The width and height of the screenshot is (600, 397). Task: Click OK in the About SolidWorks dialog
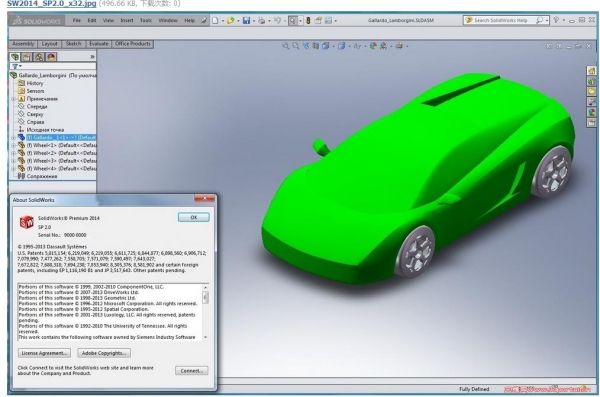[194, 217]
